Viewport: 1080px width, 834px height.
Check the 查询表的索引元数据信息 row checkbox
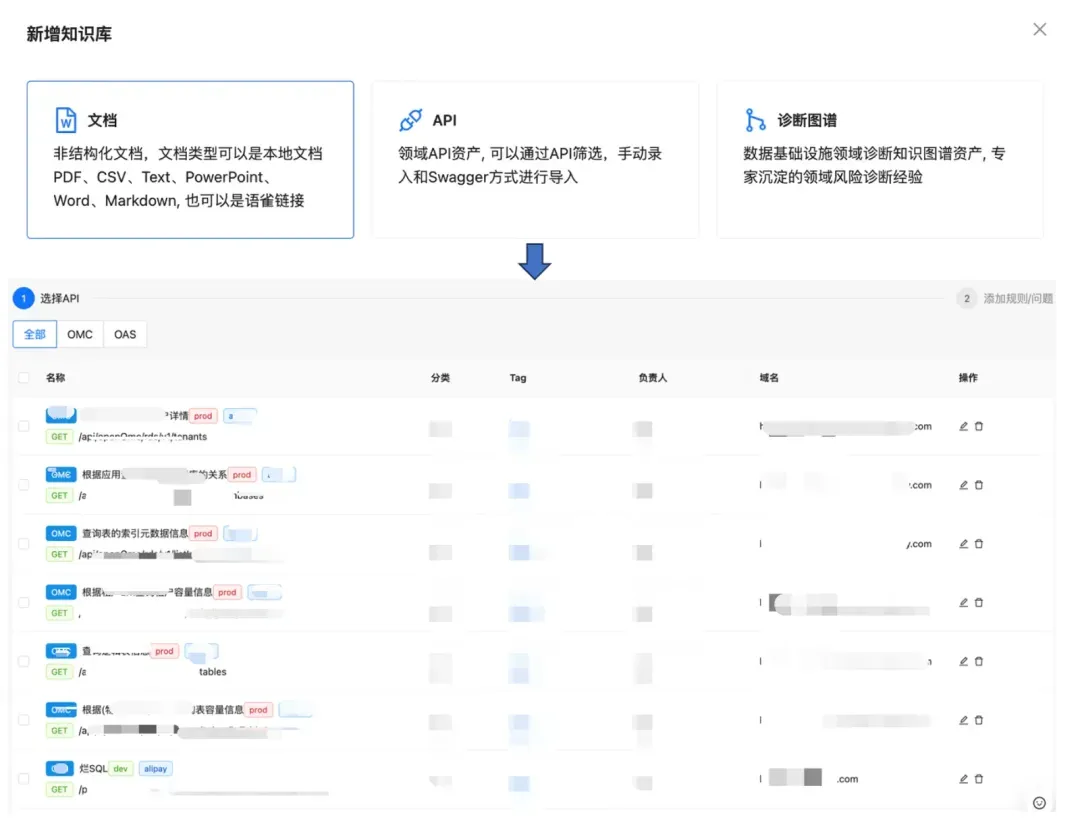click(x=24, y=544)
